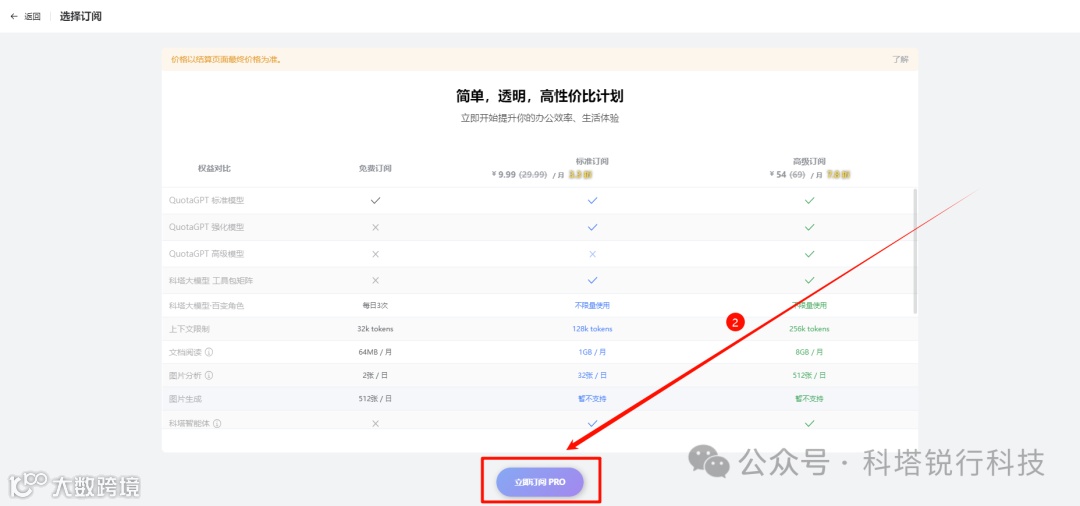1080x506 pixels.
Task: Click 标准订阅 checkmark for QuotaGPT 强化模型
Action: click(592, 227)
